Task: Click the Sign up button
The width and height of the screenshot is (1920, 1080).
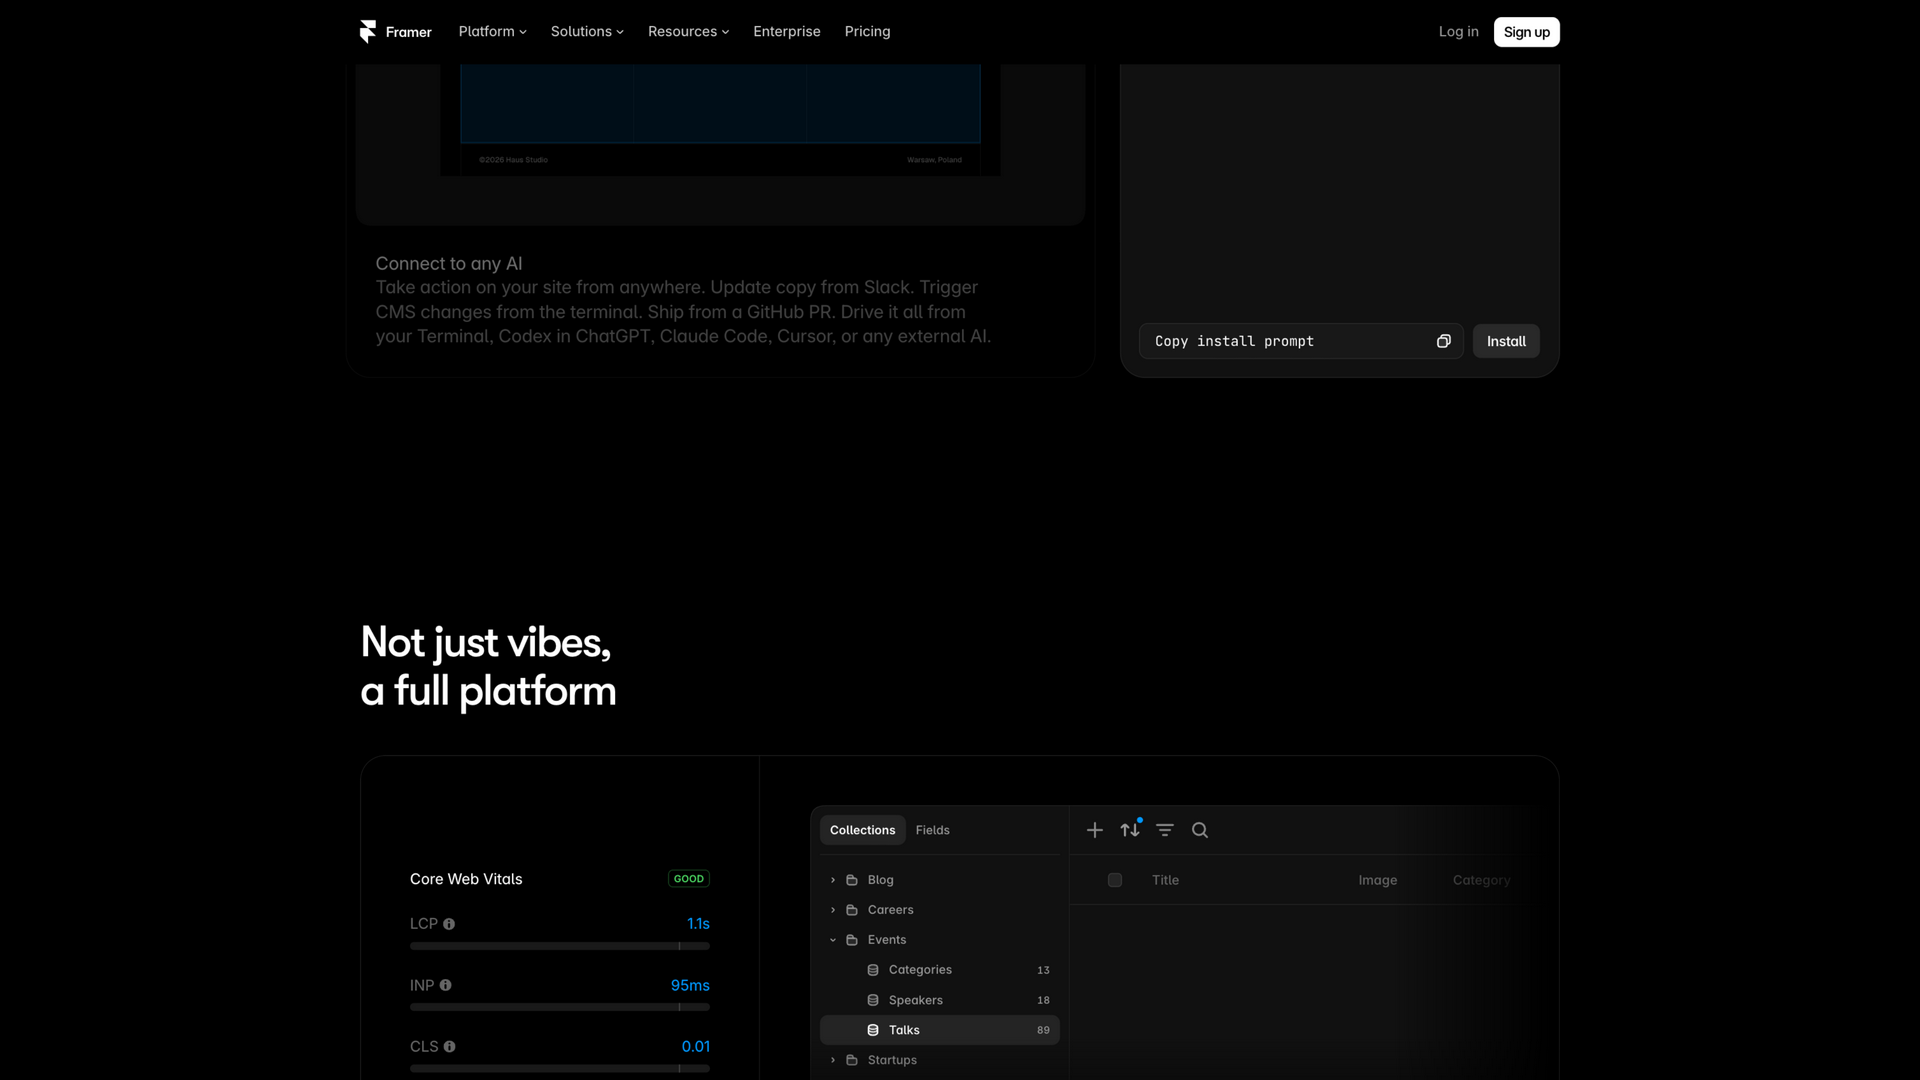Action: pyautogui.click(x=1526, y=32)
